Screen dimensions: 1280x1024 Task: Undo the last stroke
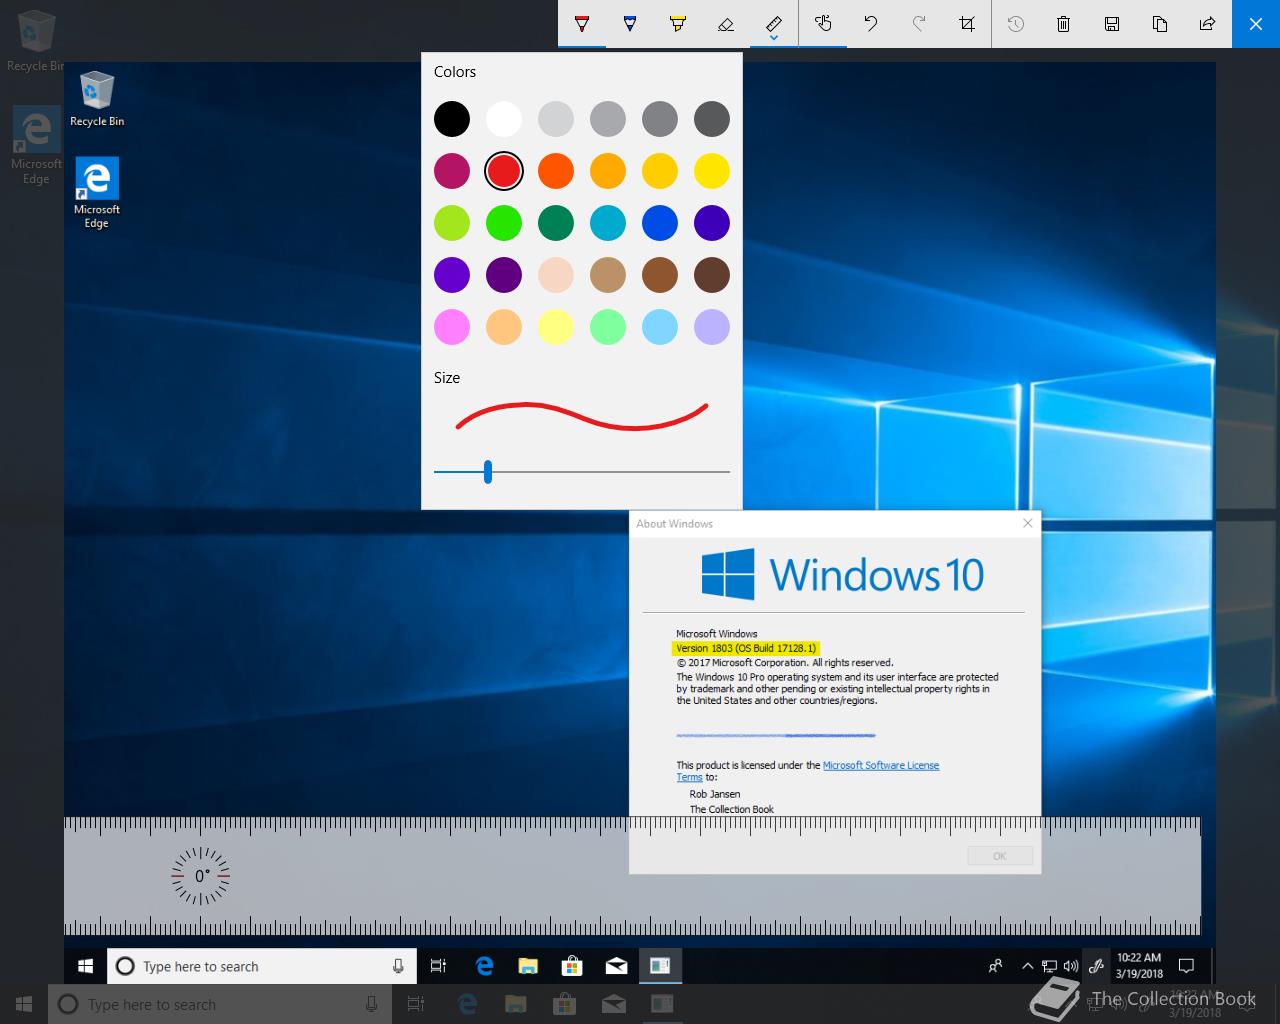[x=871, y=24]
